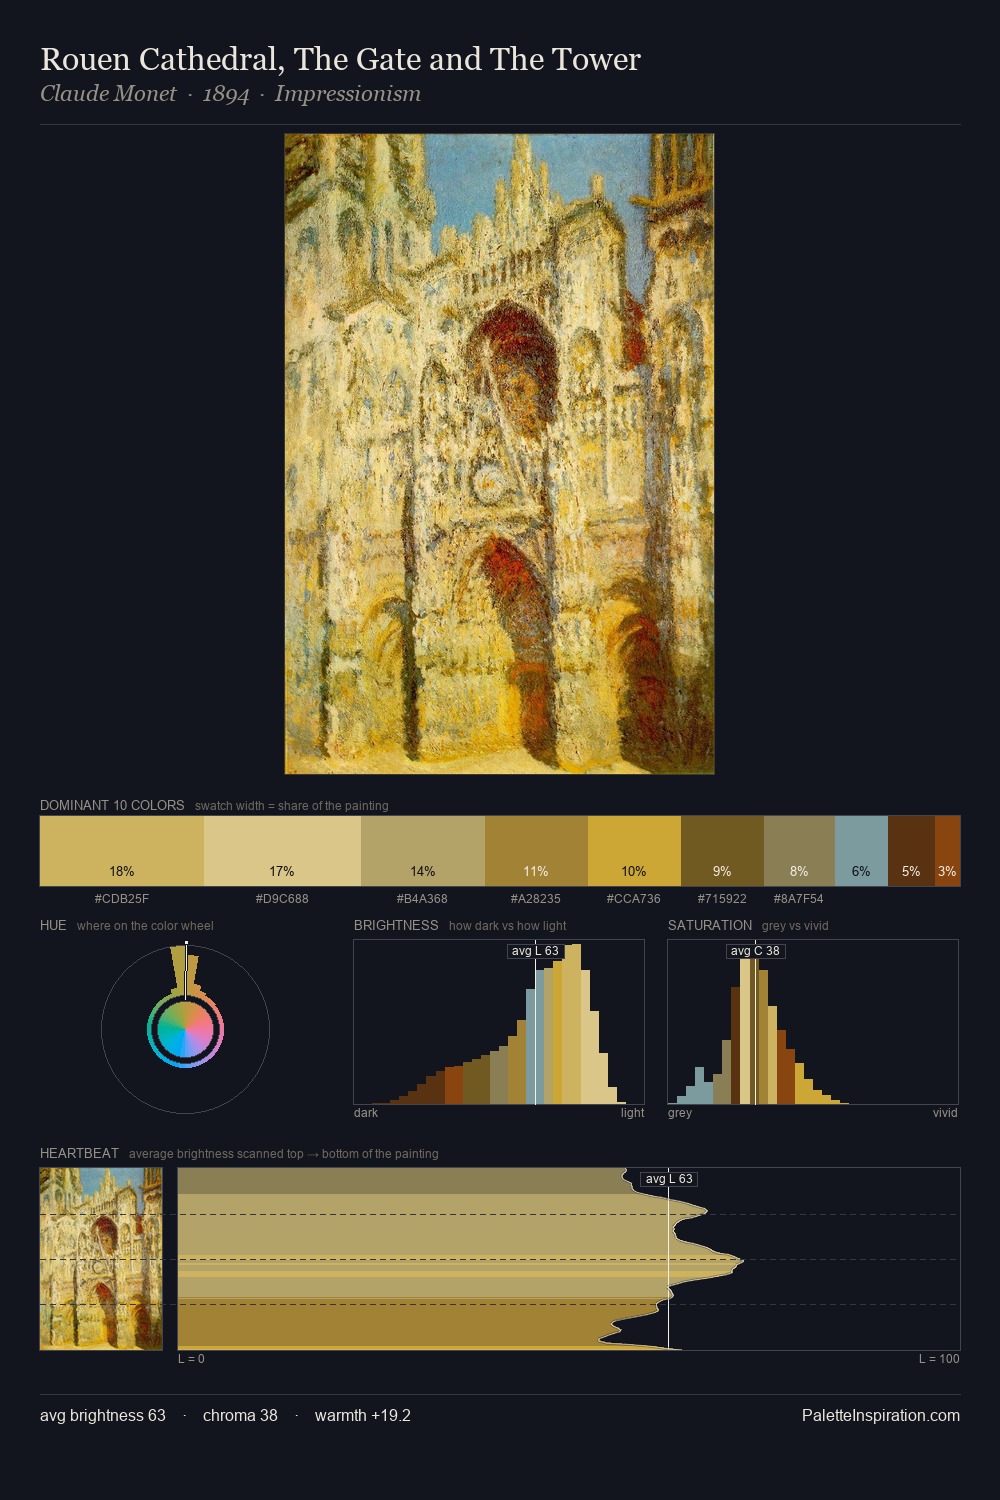
Task: Click the heartbeat 'average brightness scanned' caption
Action: (284, 1154)
